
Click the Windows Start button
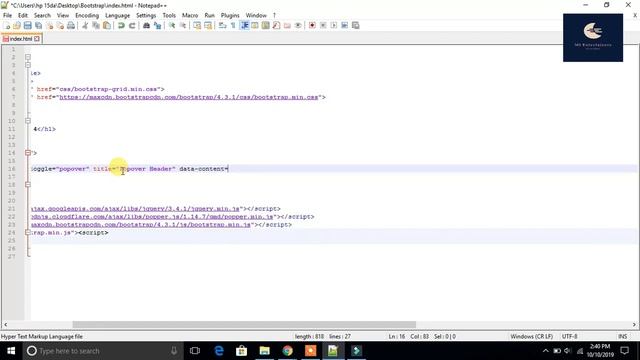(11, 351)
